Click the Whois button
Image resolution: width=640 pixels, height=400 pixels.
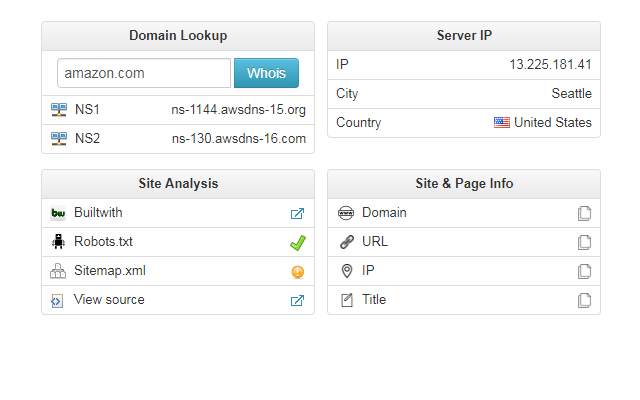[266, 73]
